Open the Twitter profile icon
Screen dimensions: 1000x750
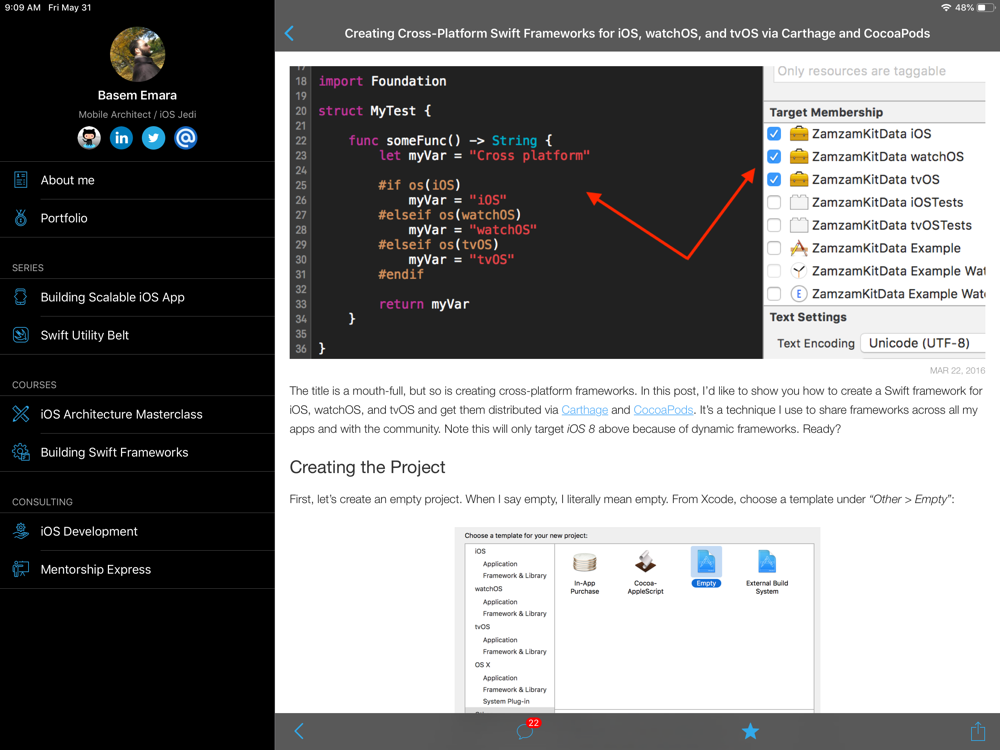pos(153,138)
